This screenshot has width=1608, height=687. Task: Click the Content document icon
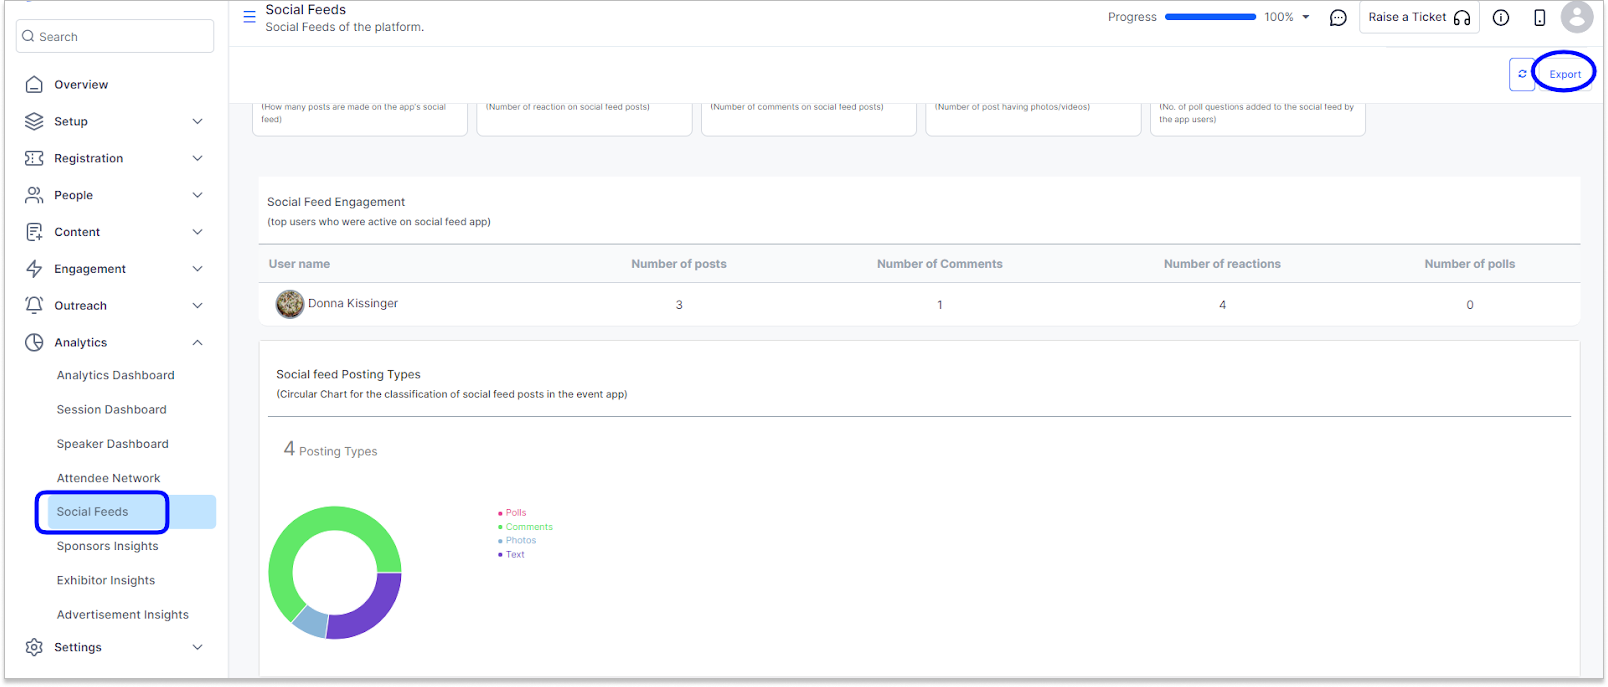point(34,232)
